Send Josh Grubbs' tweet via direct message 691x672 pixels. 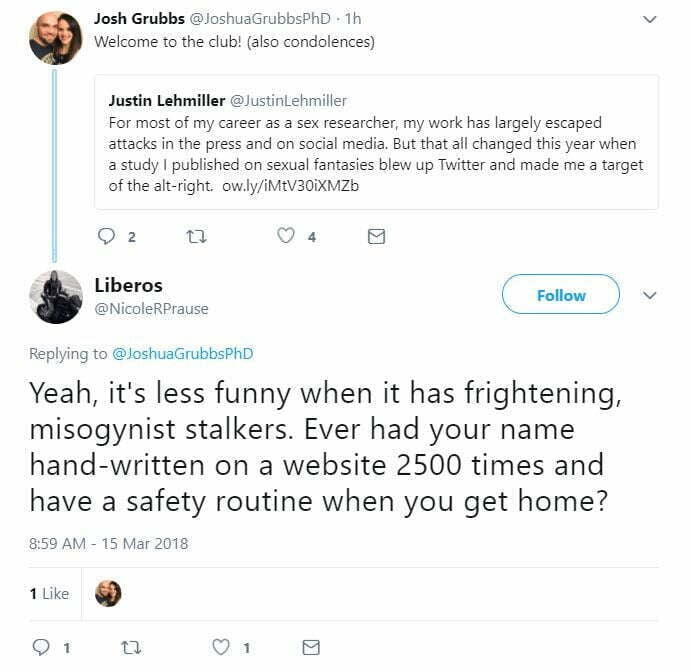click(x=376, y=237)
